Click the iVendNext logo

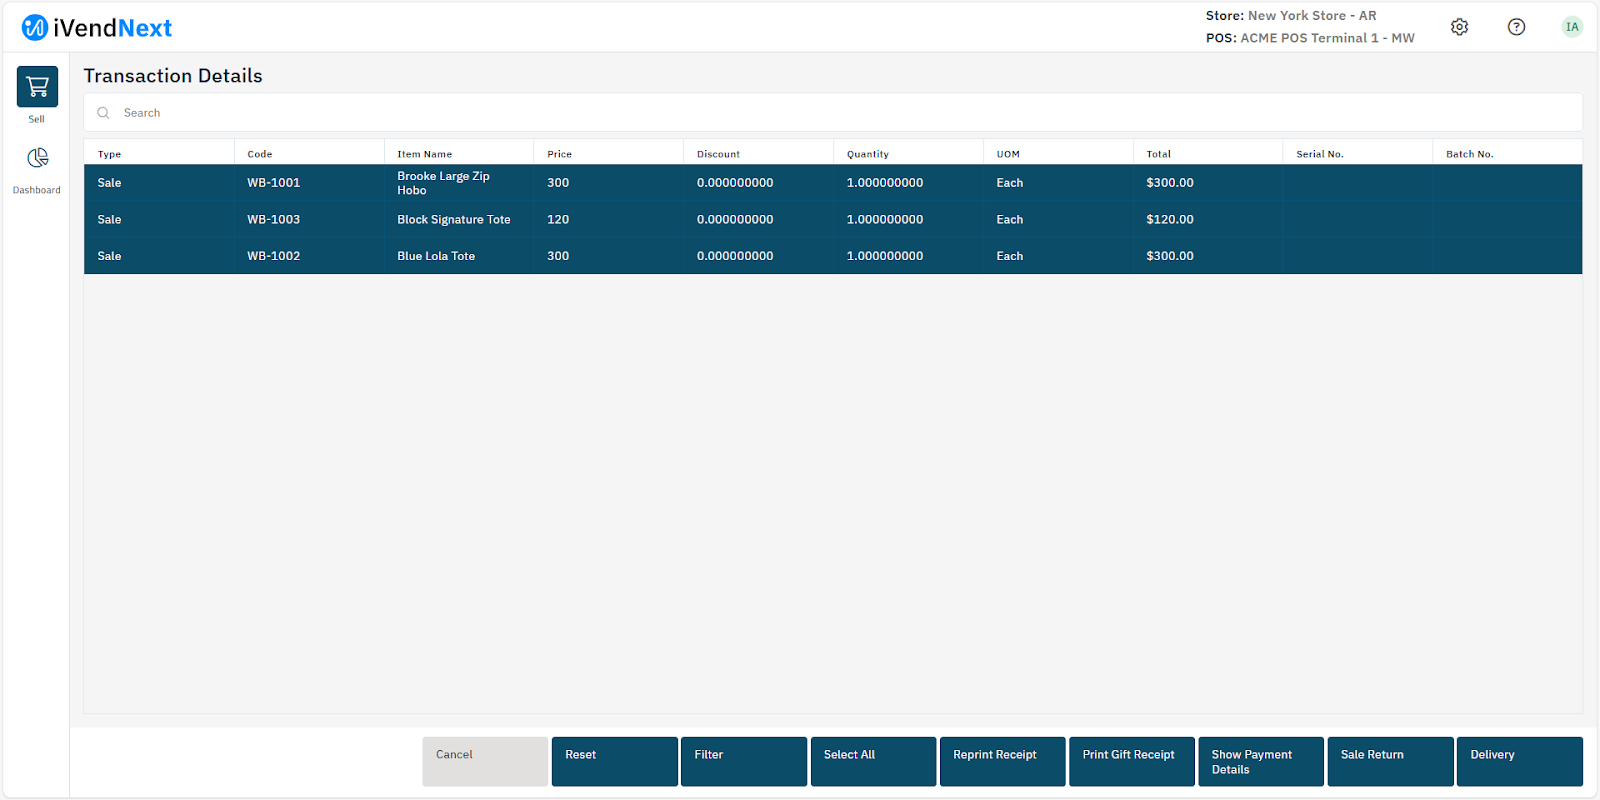pyautogui.click(x=97, y=28)
